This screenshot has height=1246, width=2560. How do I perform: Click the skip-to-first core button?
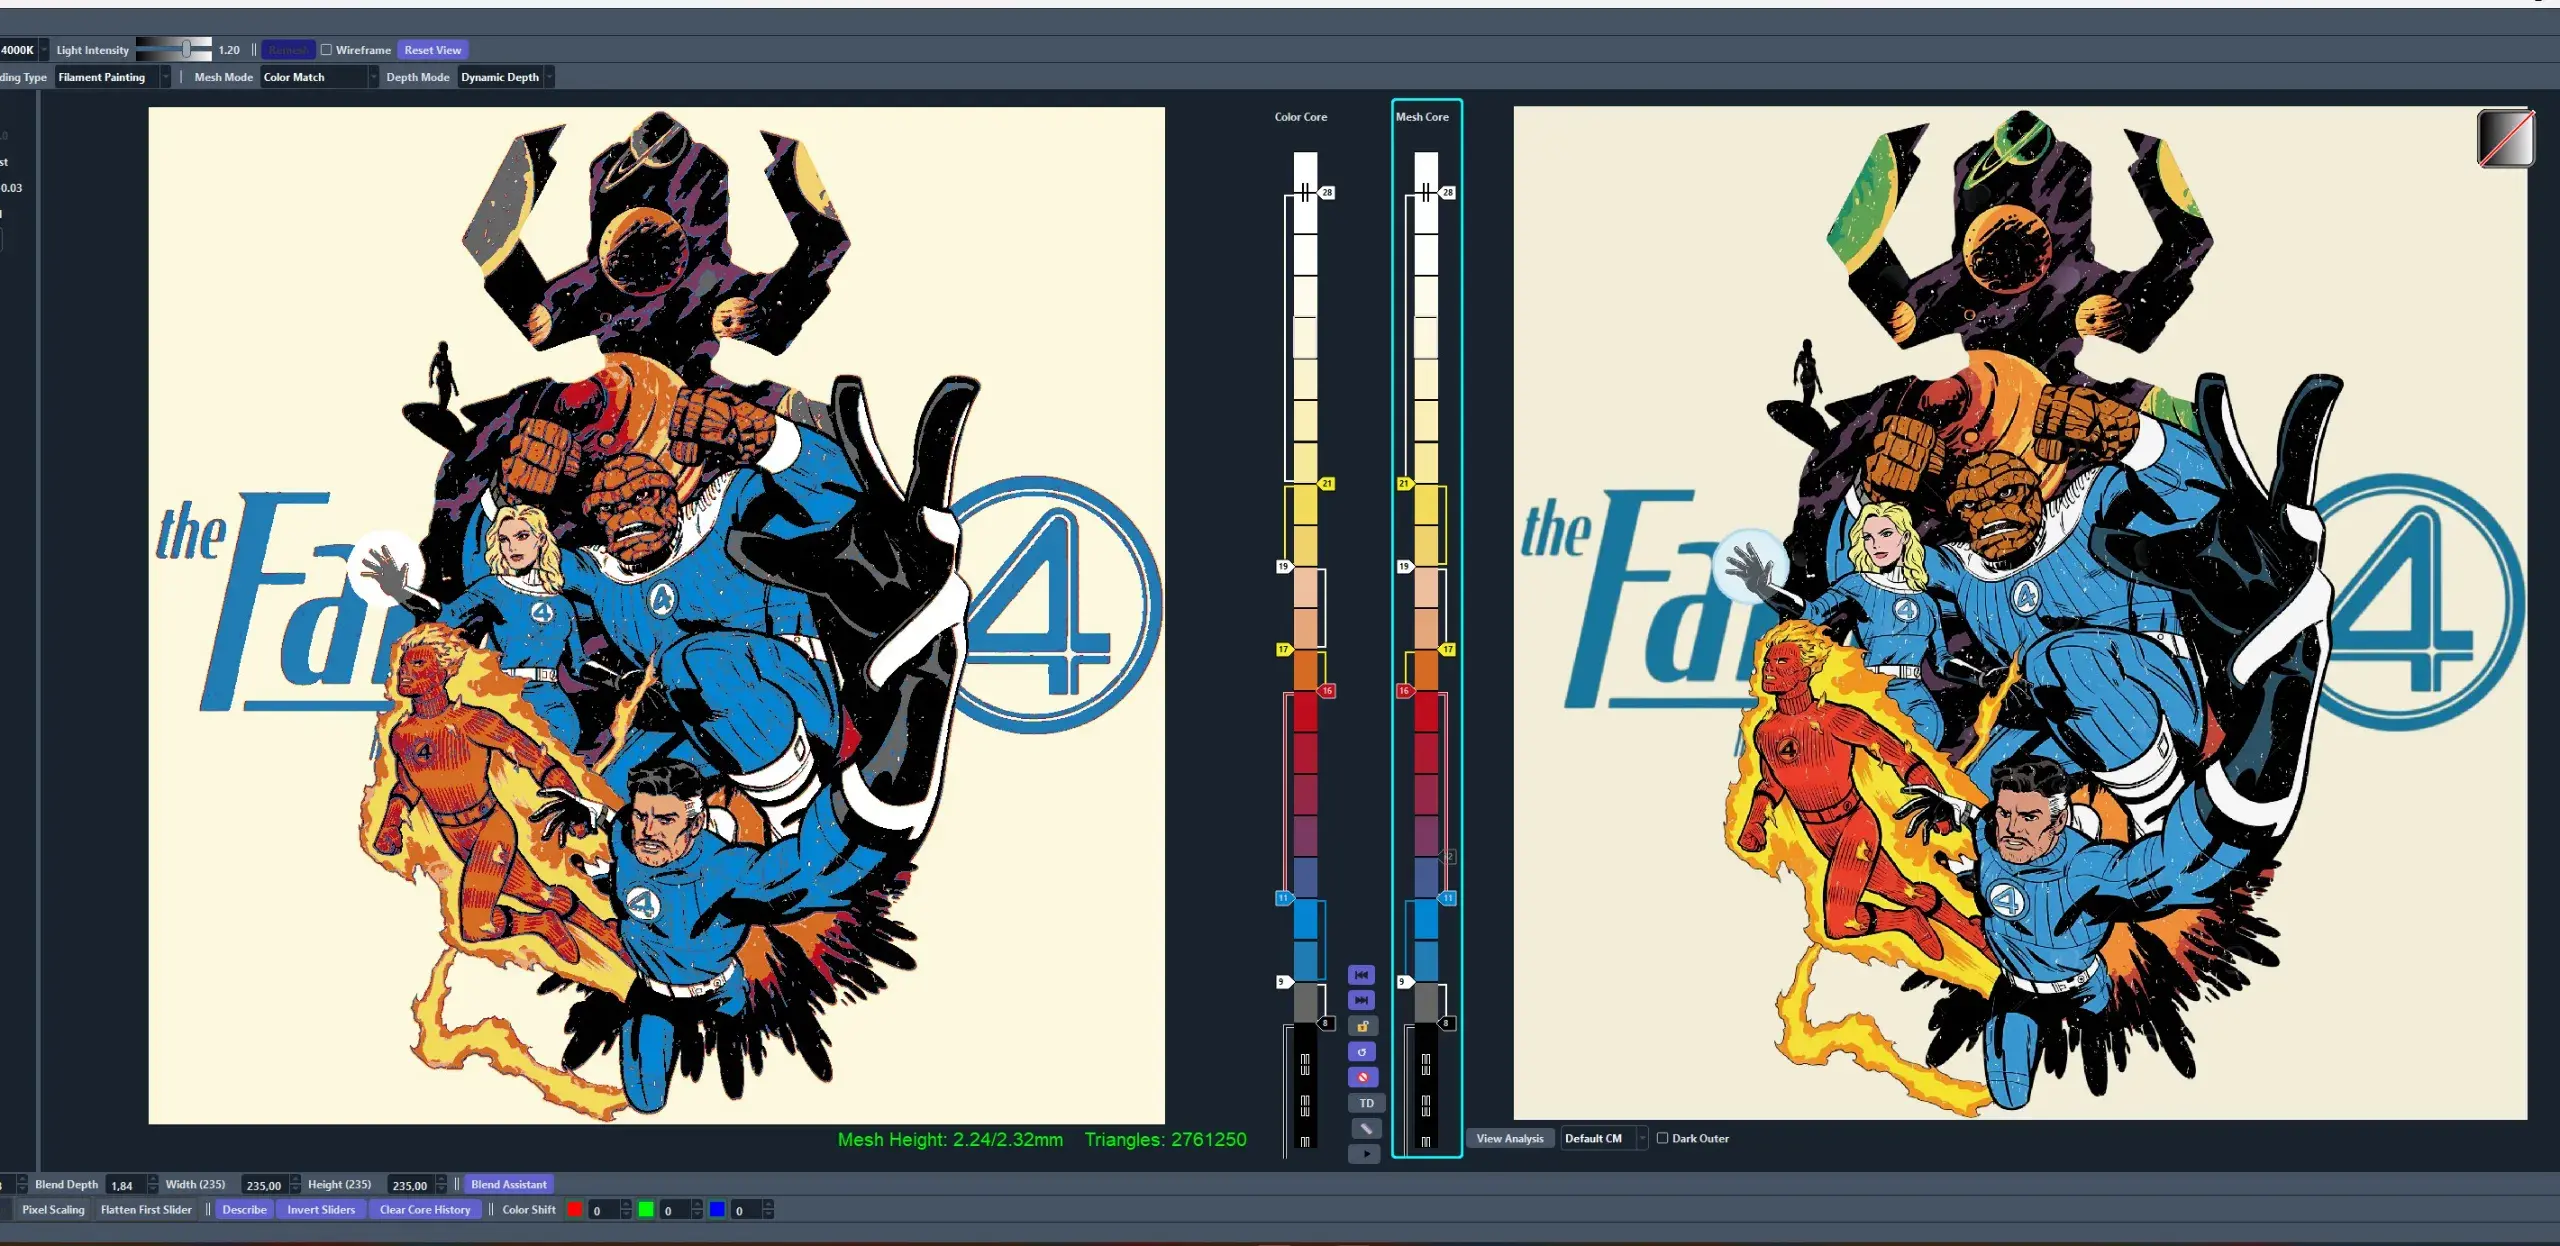coord(1361,974)
